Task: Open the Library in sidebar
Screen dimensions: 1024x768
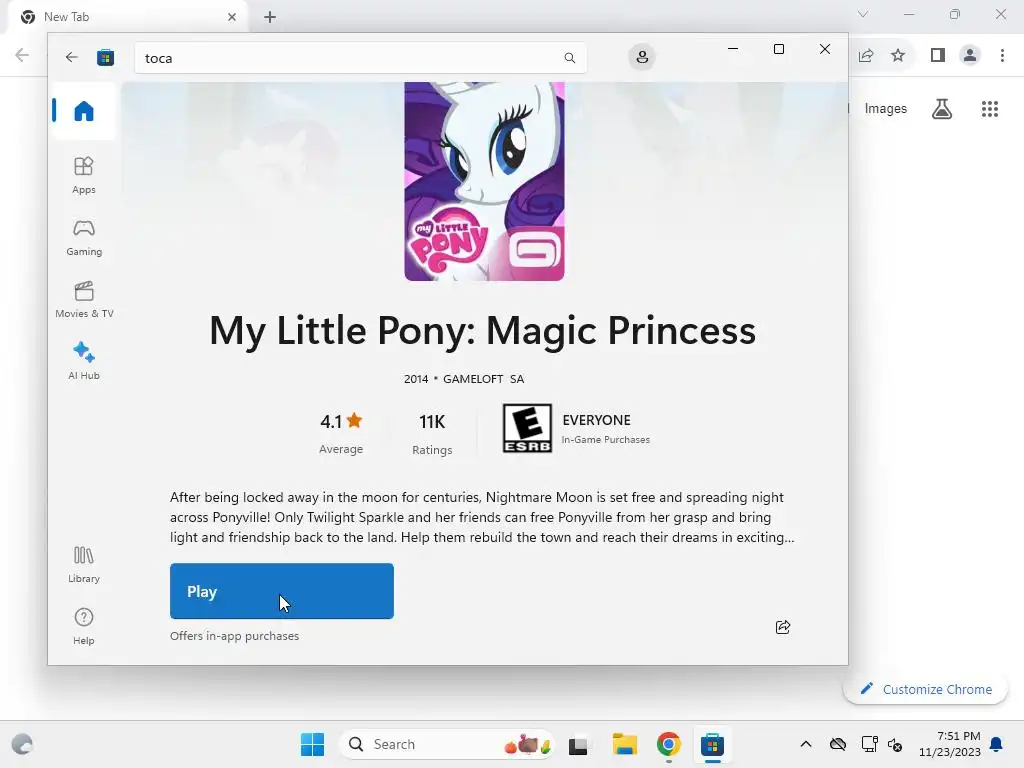Action: pos(84,564)
